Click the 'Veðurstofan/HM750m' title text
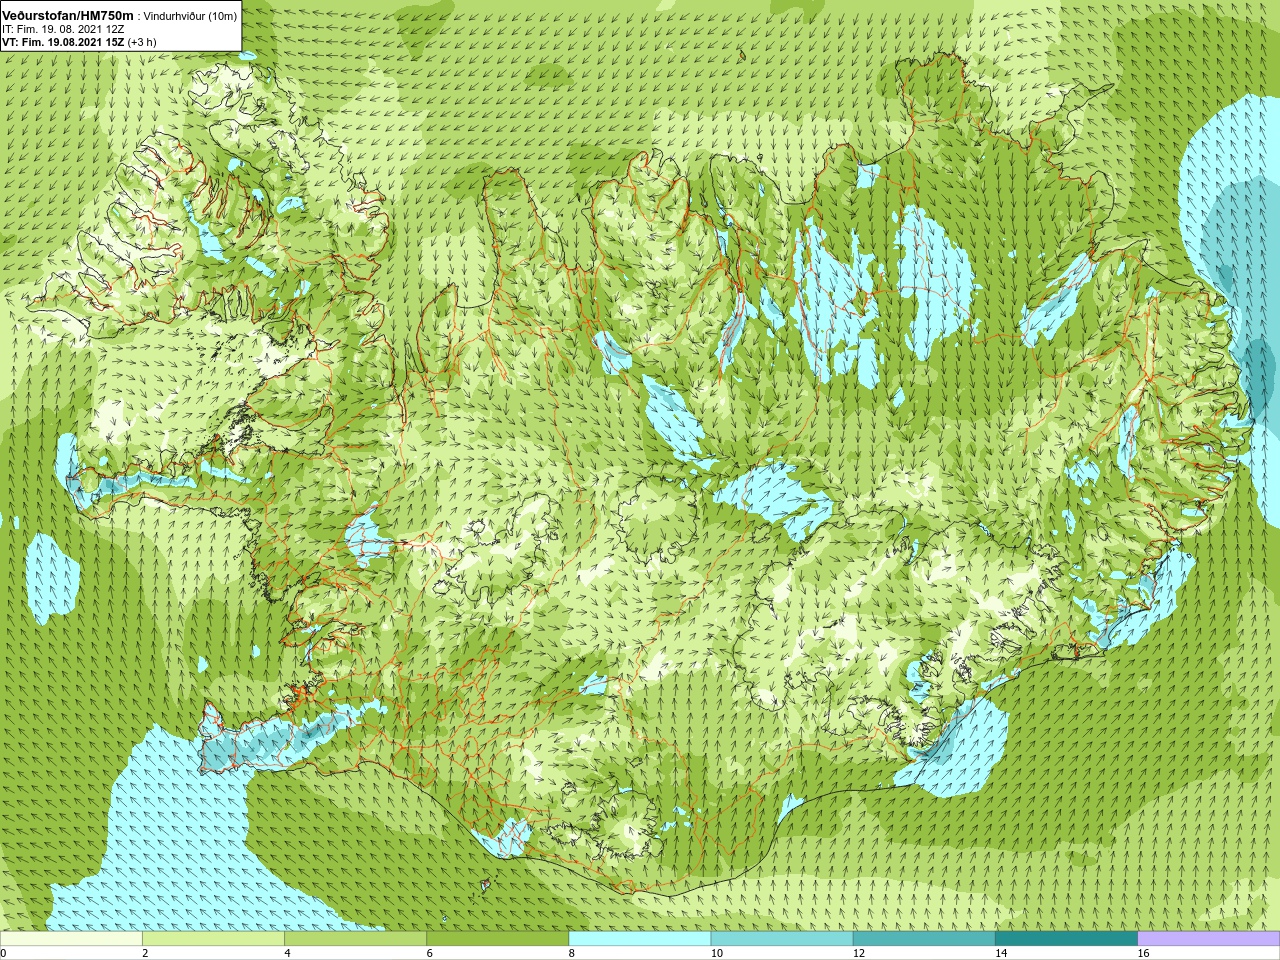 (x=68, y=15)
